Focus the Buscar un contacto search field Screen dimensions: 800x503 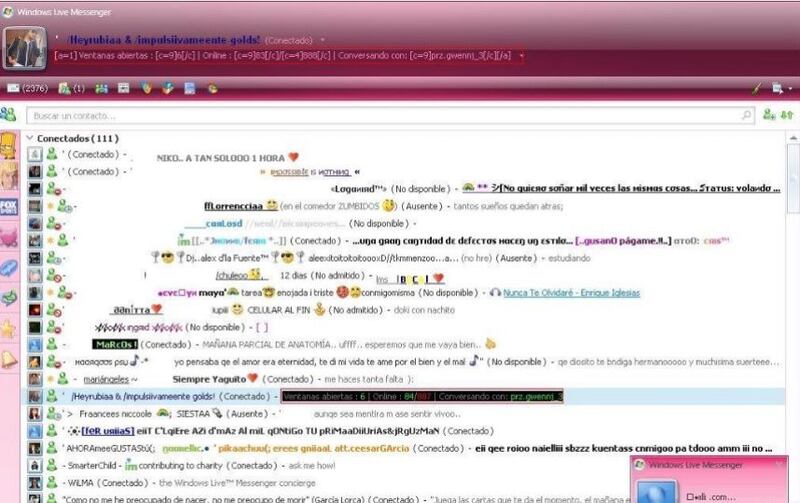[x=390, y=116]
